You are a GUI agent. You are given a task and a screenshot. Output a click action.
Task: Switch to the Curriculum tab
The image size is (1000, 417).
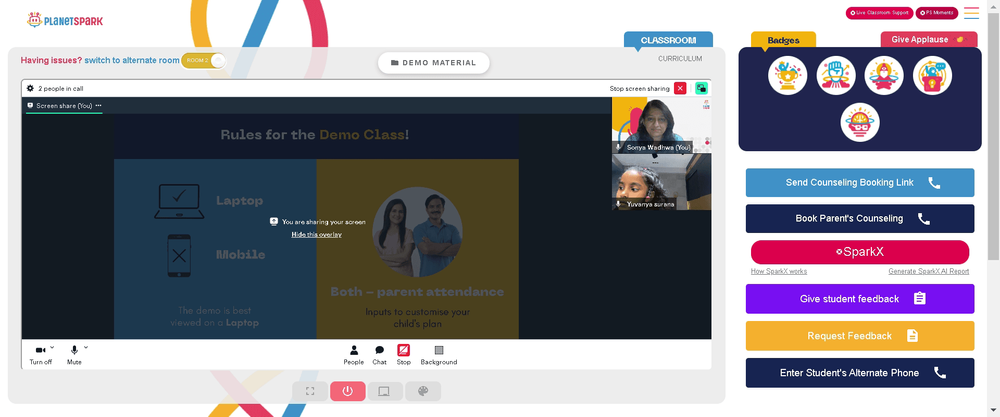click(x=680, y=59)
